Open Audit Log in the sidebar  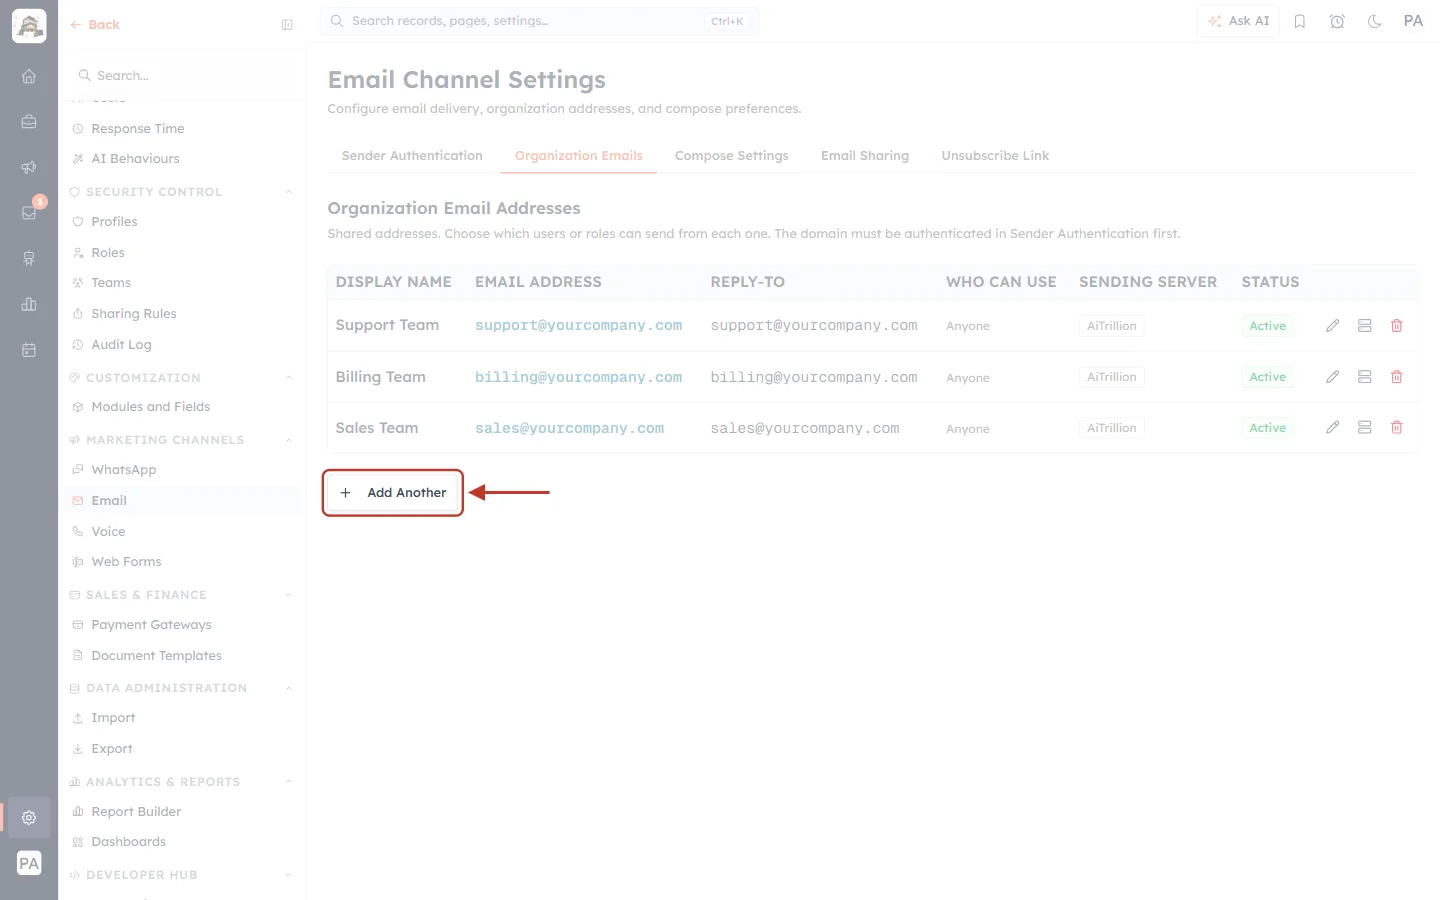pyautogui.click(x=121, y=345)
